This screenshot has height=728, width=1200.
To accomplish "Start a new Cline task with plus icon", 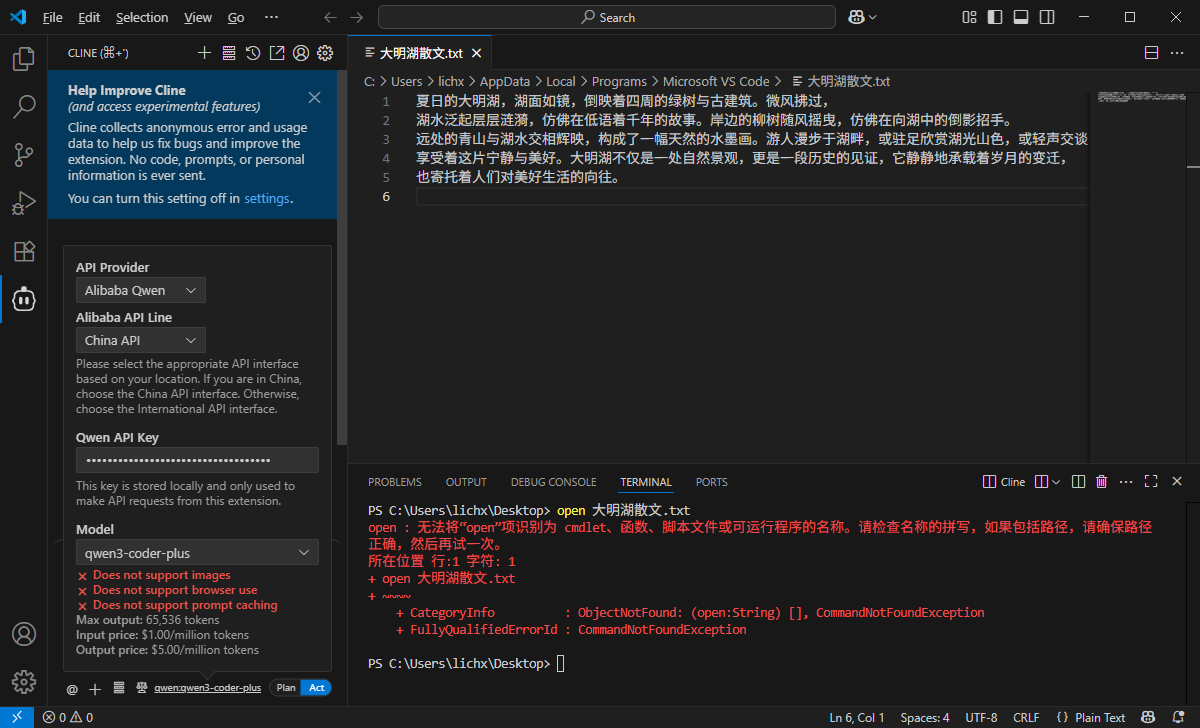I will tap(204, 53).
